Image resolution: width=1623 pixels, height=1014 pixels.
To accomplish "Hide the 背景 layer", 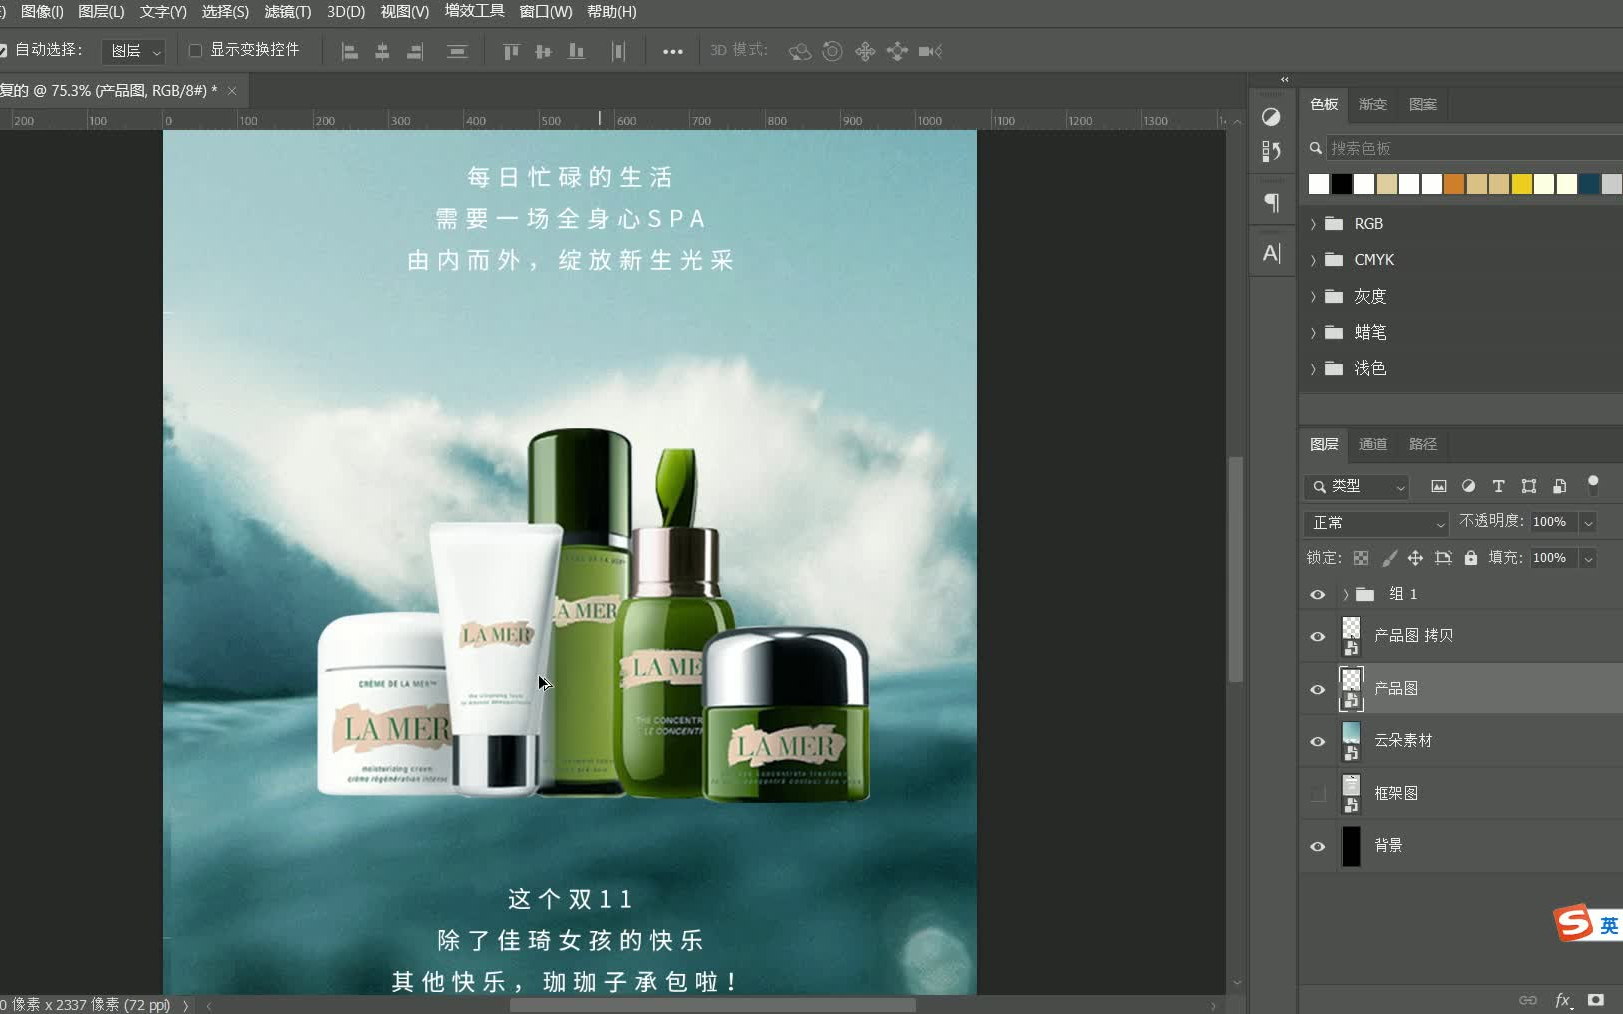I will (x=1318, y=846).
